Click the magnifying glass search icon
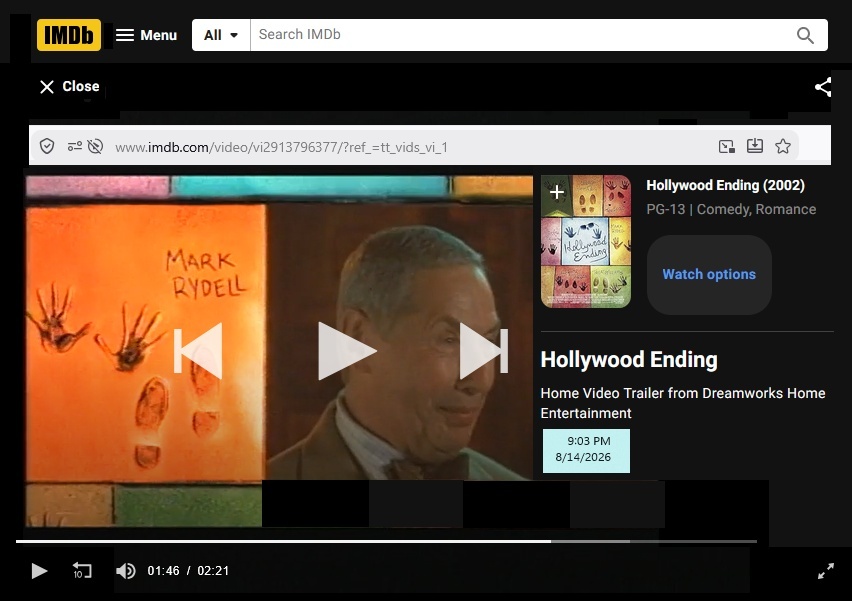The width and height of the screenshot is (852, 601). click(x=805, y=35)
